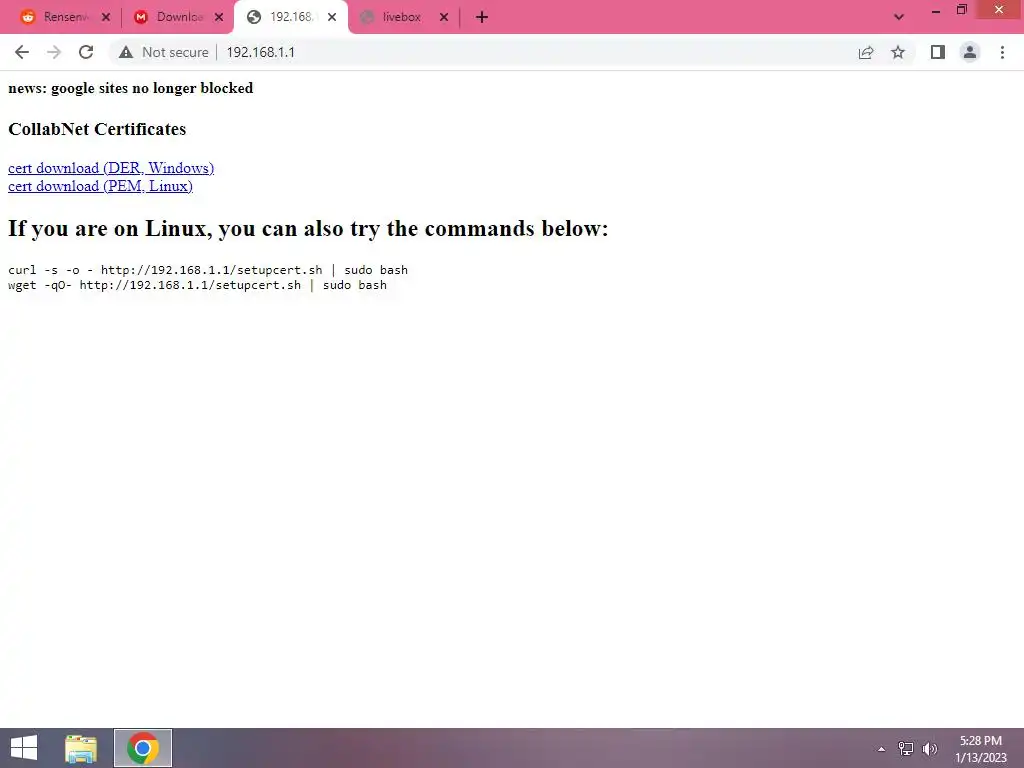
Task: Toggle the browser side panel
Action: click(x=938, y=52)
